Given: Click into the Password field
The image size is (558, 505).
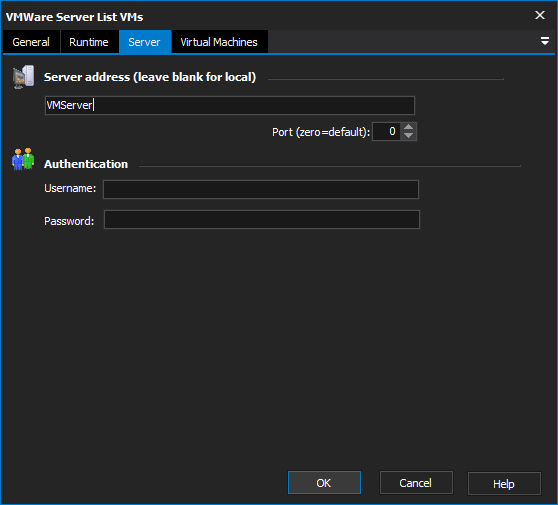Looking at the screenshot, I should click(262, 220).
